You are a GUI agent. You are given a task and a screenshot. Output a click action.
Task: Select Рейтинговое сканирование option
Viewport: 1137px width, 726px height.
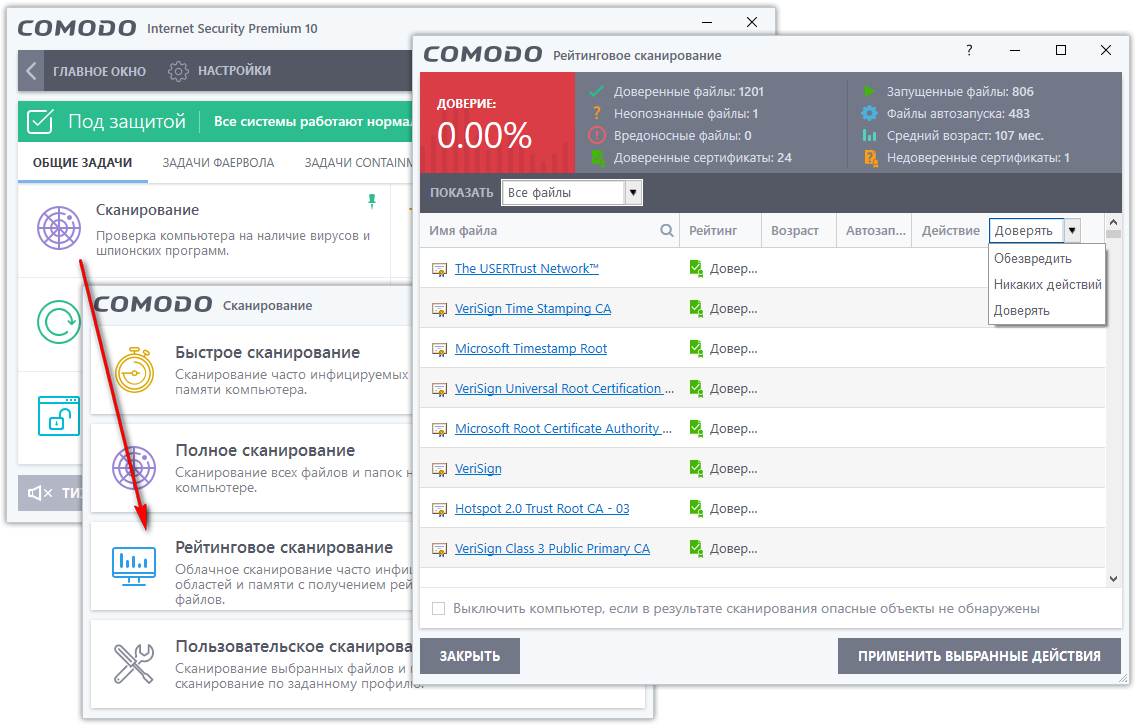(252, 566)
